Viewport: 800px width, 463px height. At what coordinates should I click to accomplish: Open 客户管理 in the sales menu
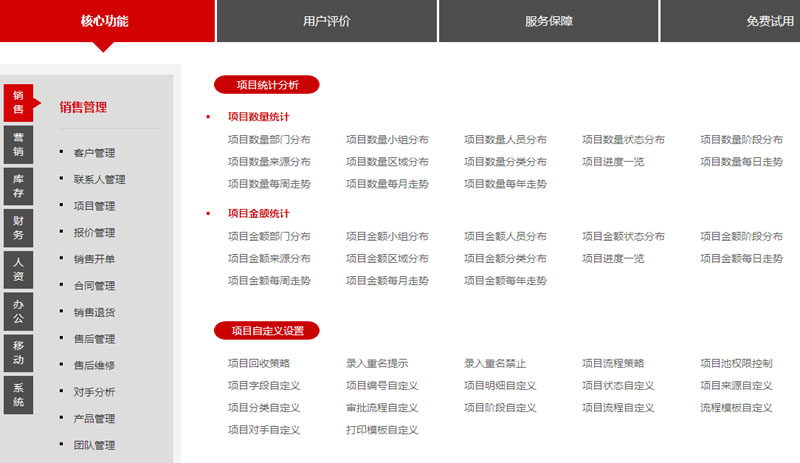coord(94,153)
